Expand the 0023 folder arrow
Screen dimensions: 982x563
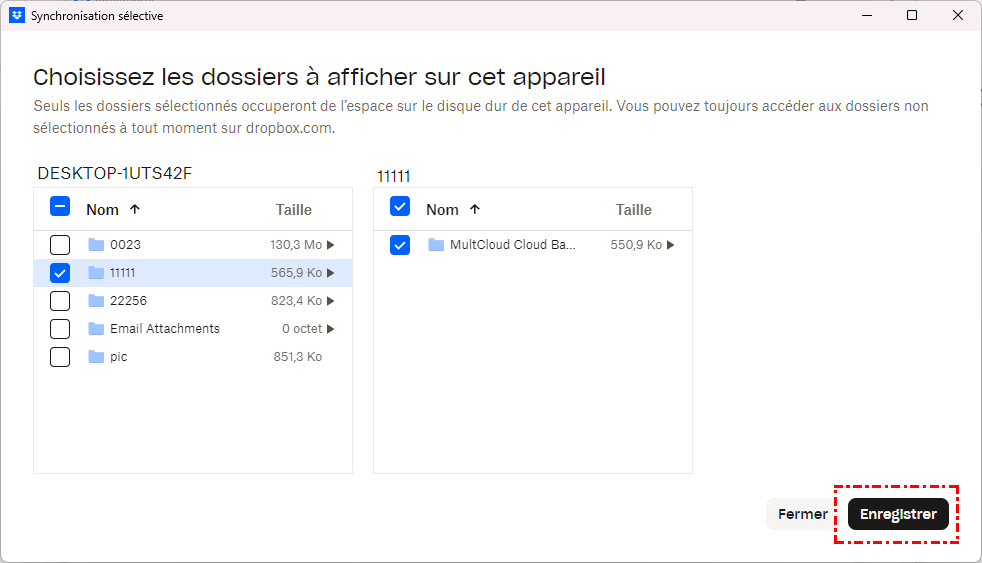pyautogui.click(x=331, y=245)
